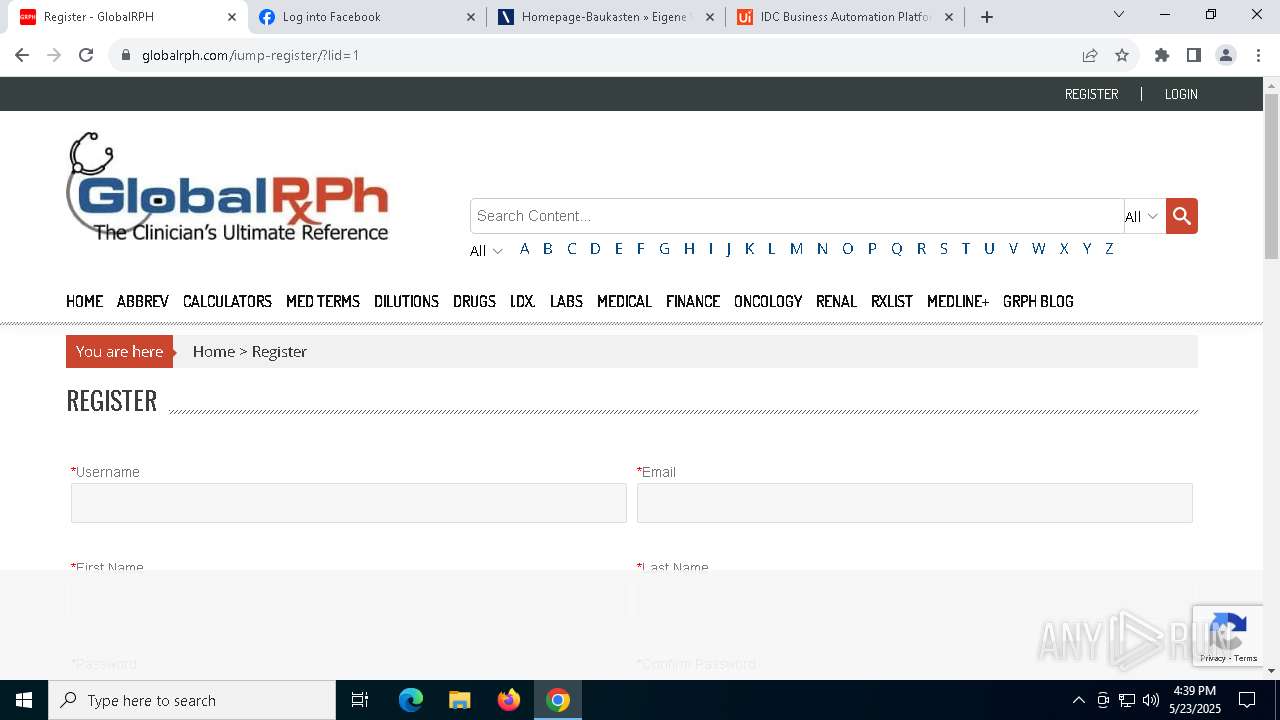Open the CALCULATORS menu
This screenshot has width=1280, height=720.
point(227,301)
